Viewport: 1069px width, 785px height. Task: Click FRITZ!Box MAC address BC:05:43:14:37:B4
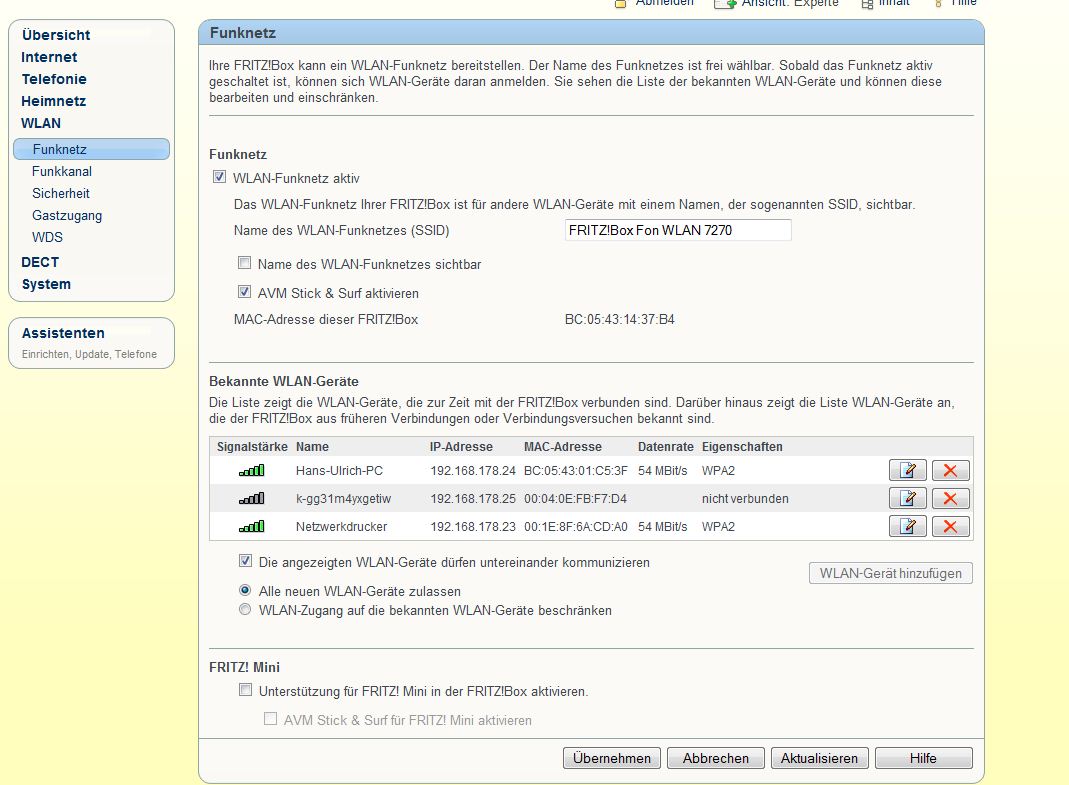pyautogui.click(x=620, y=319)
